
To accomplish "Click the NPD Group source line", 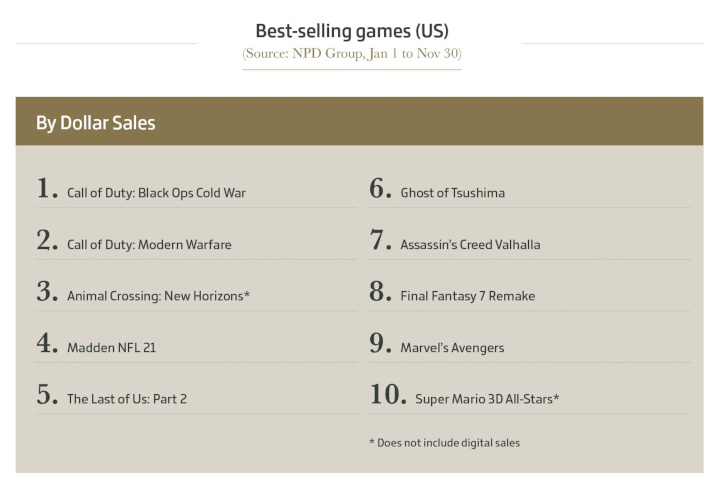I will [x=352, y=53].
